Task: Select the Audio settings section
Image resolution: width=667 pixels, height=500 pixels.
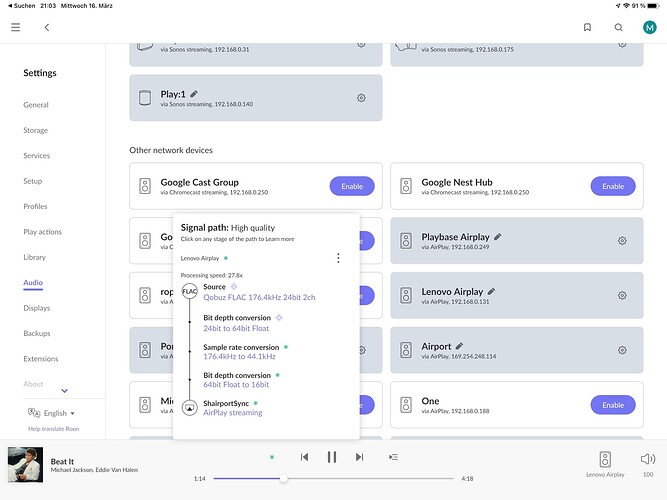Action: point(33,283)
